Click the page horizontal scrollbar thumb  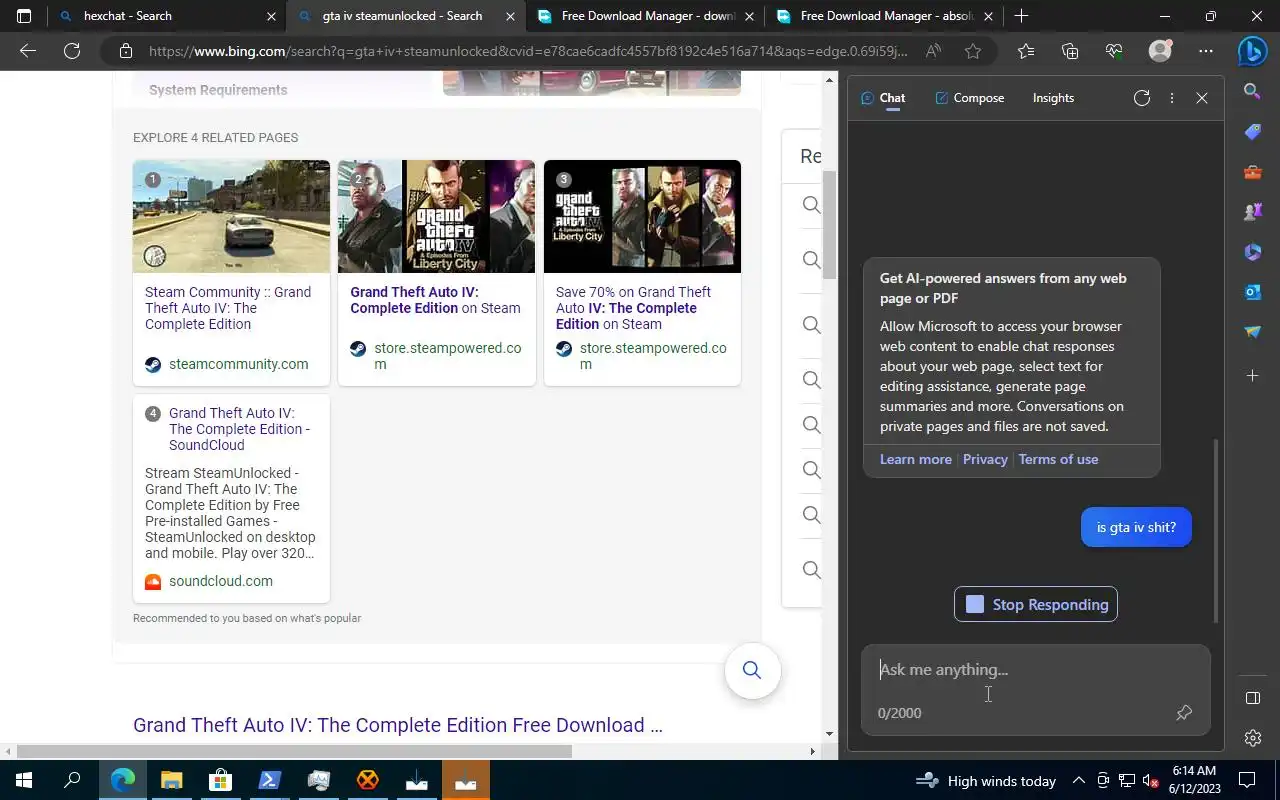click(x=294, y=751)
